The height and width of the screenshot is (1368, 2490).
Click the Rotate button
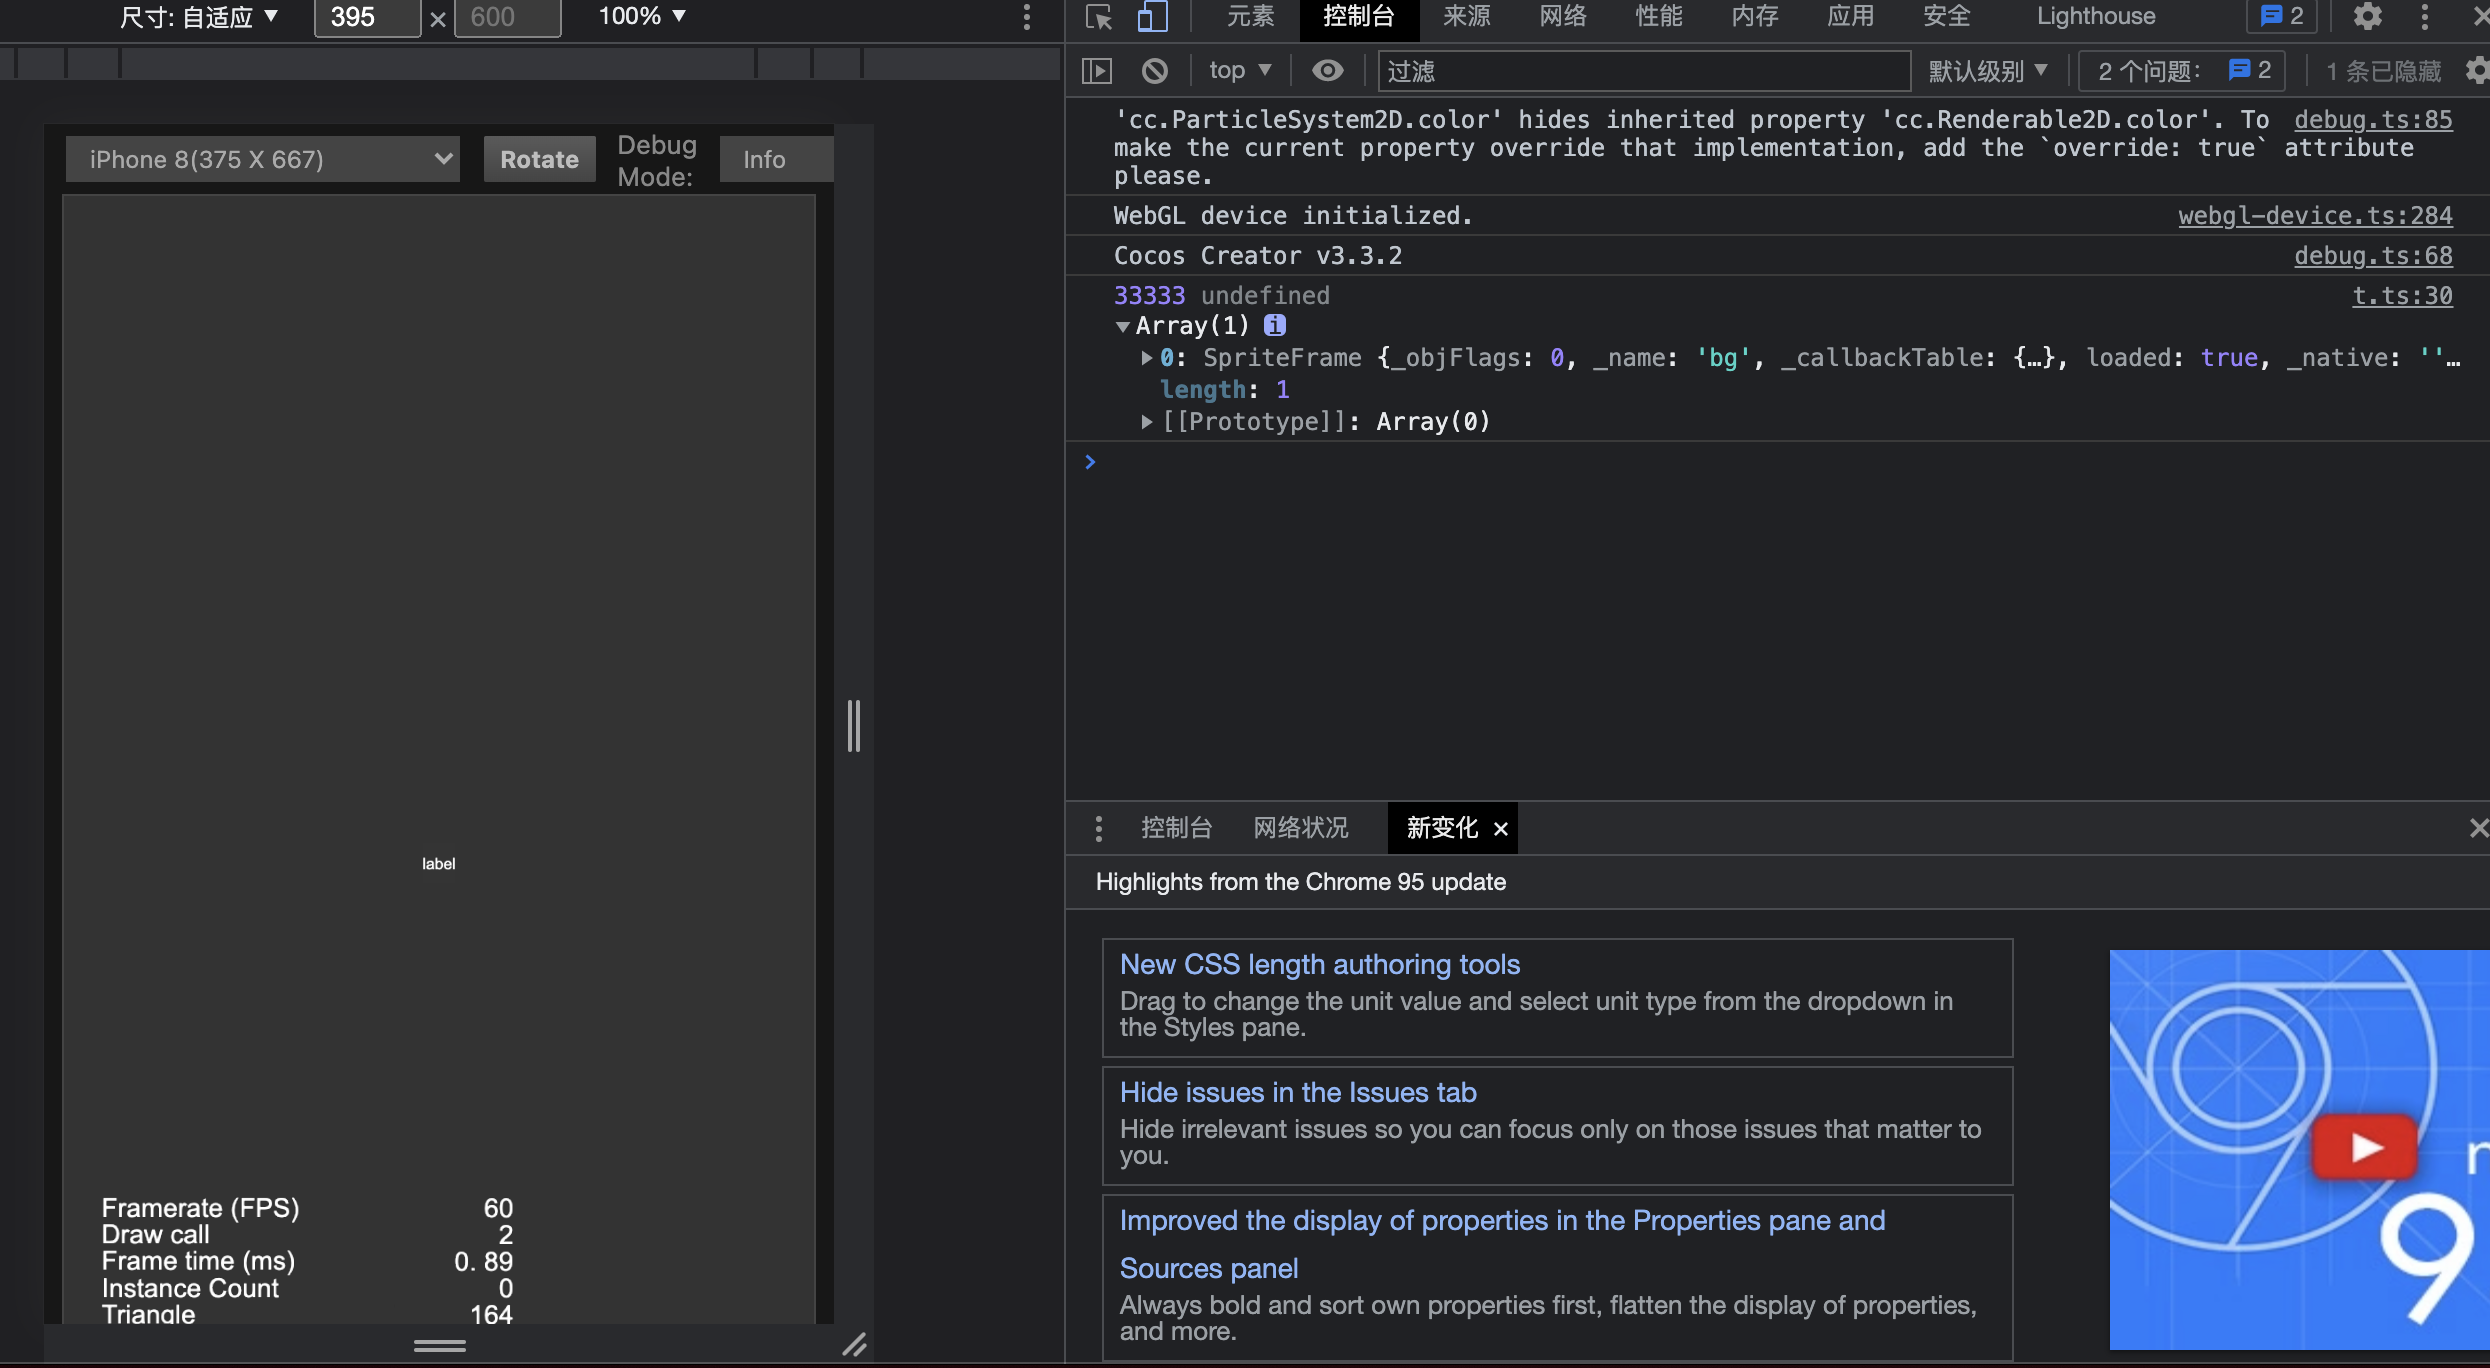(539, 160)
